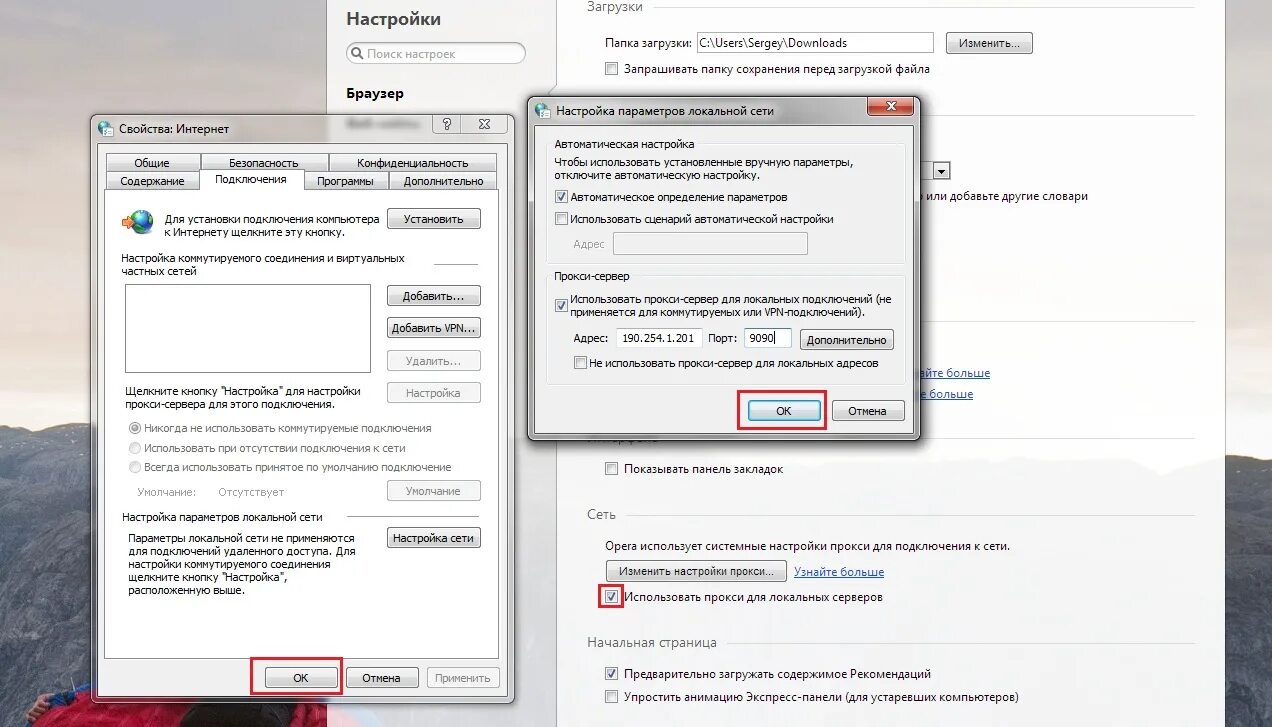Click the Добавить VPN... button
Viewport: 1272px width, 727px height.
tap(433, 328)
